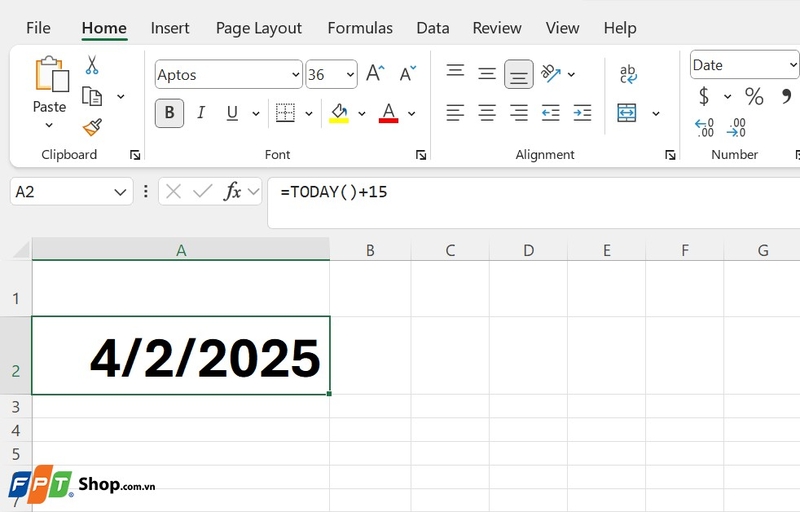This screenshot has height=512, width=800.
Task: Cancel formula entry with the X icon
Action: (173, 192)
